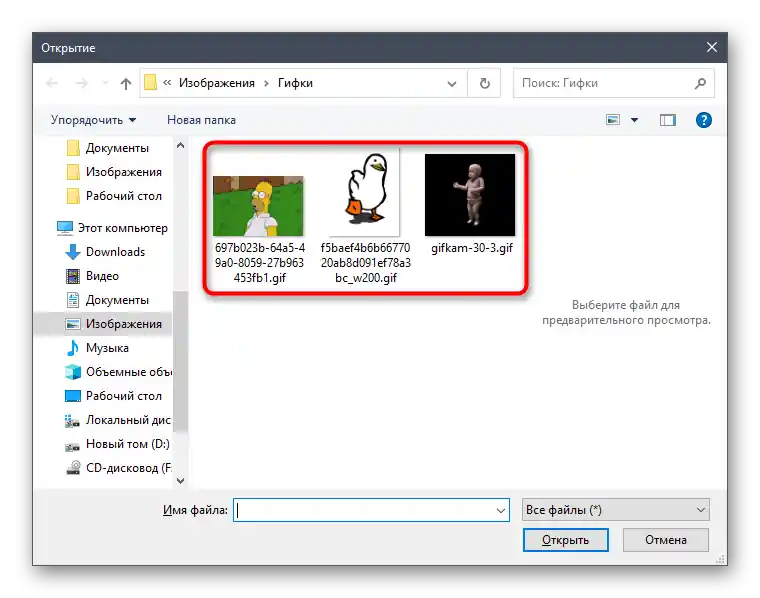Click the Музыка note icon
This screenshot has height=598, width=760.
73,347
